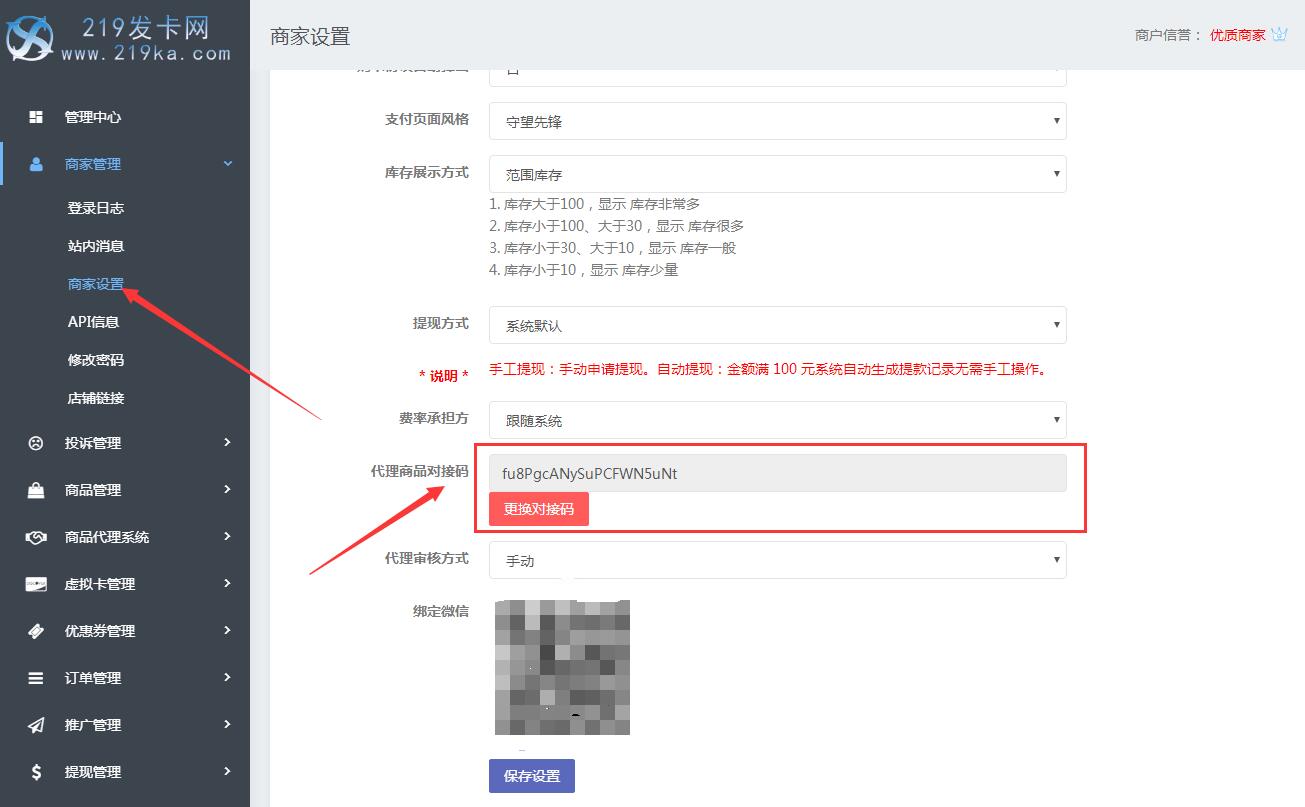
Task: Click the 优惠券管理 ticket icon
Action: [x=36, y=631]
